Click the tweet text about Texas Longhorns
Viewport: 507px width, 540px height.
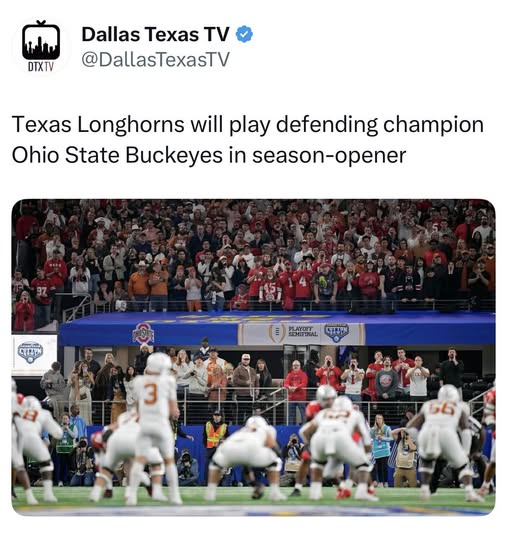click(x=248, y=139)
